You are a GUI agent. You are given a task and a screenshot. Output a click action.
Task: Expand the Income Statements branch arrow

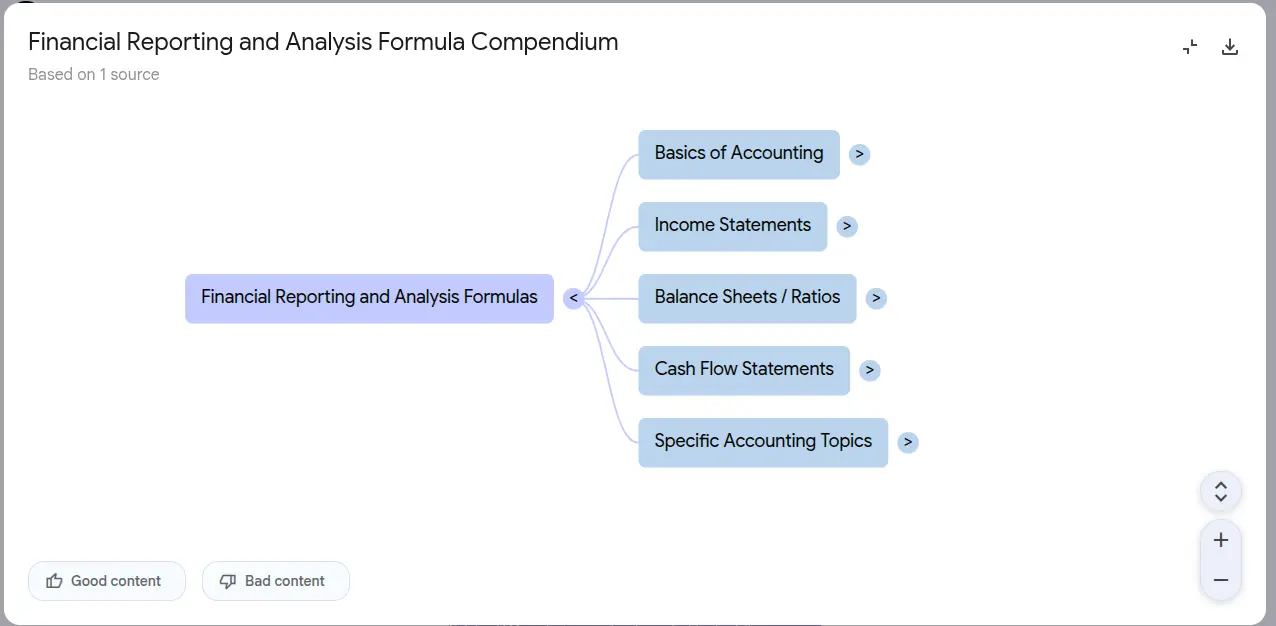847,226
